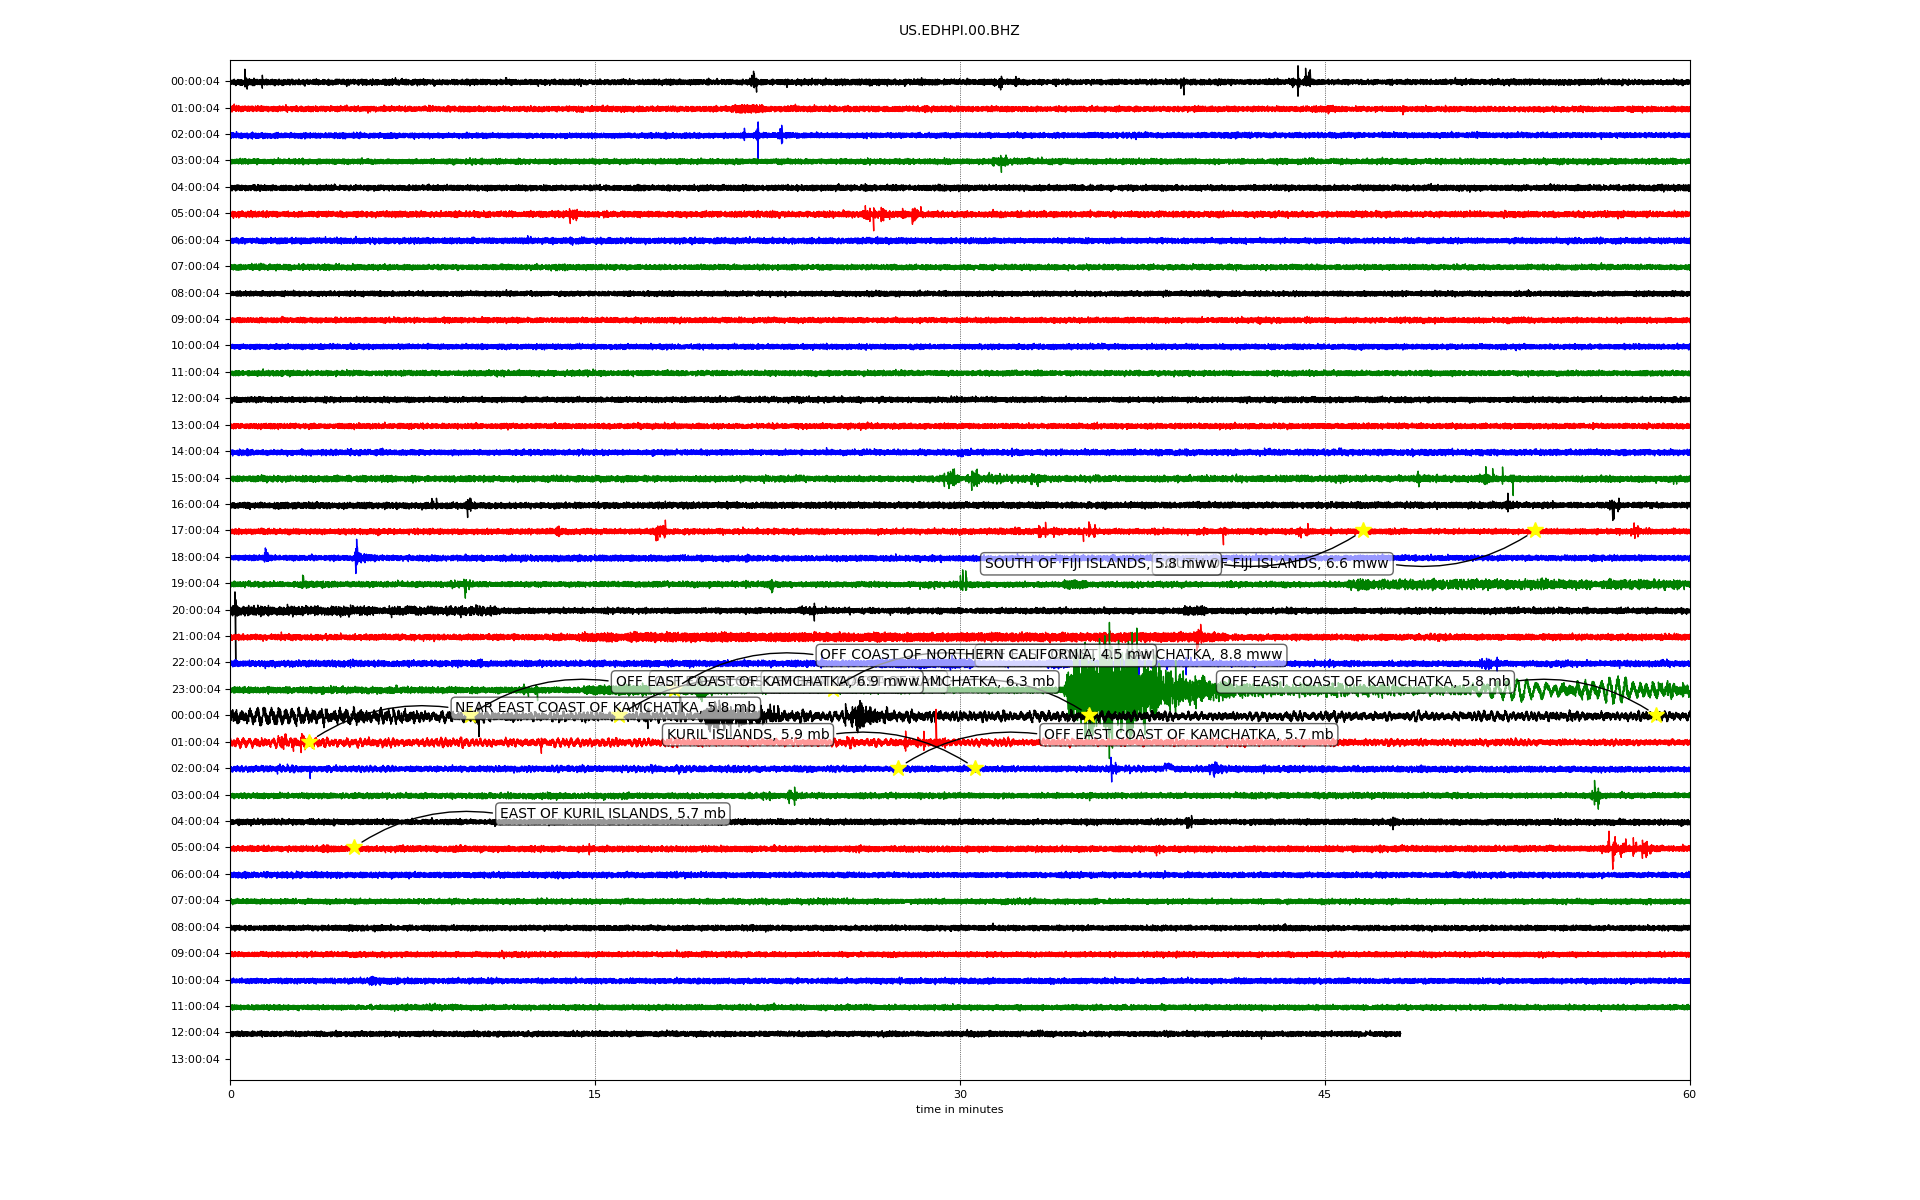Image resolution: width=1920 pixels, height=1200 pixels.
Task: Click the x-axis tick label 45
Action: (x=1325, y=1094)
